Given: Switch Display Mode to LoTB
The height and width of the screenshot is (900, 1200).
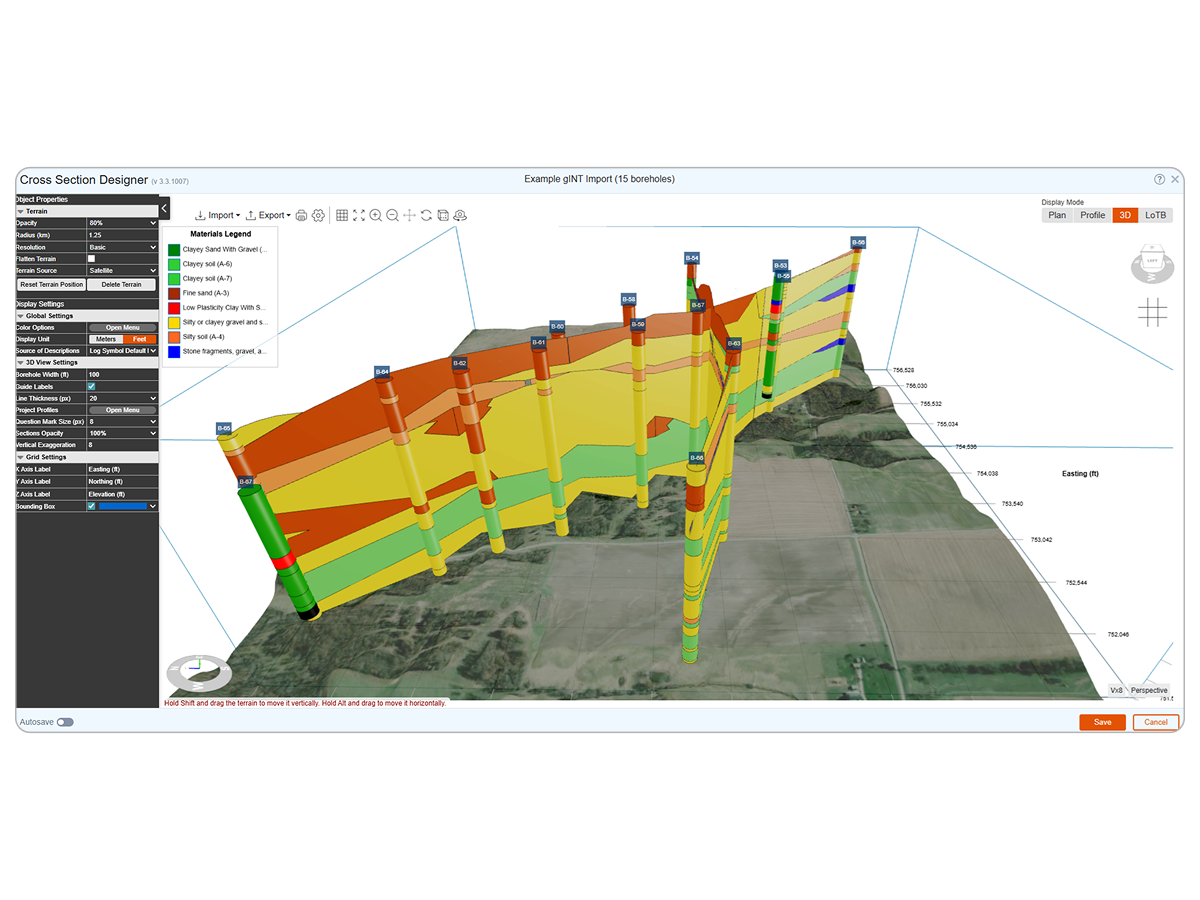Looking at the screenshot, I should (x=1155, y=215).
